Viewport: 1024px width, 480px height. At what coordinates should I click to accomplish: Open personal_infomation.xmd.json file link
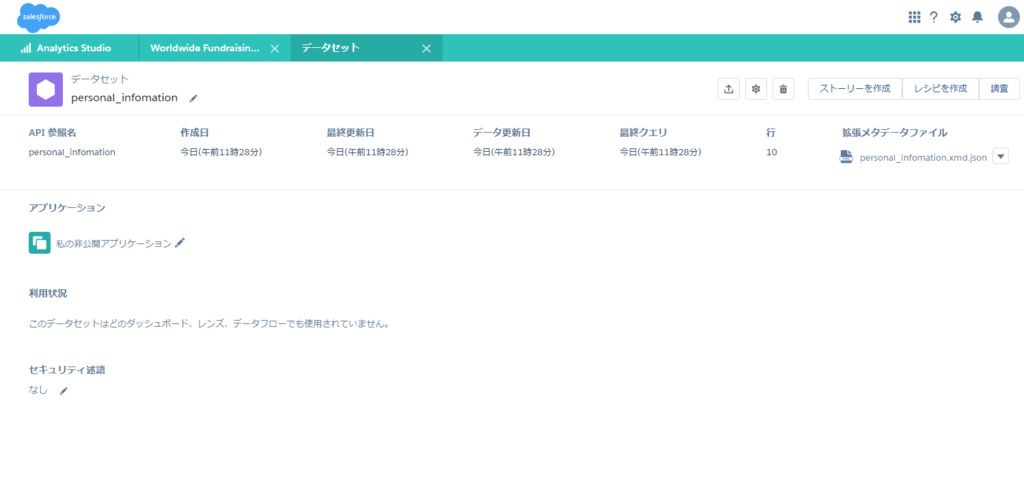pyautogui.click(x=923, y=157)
